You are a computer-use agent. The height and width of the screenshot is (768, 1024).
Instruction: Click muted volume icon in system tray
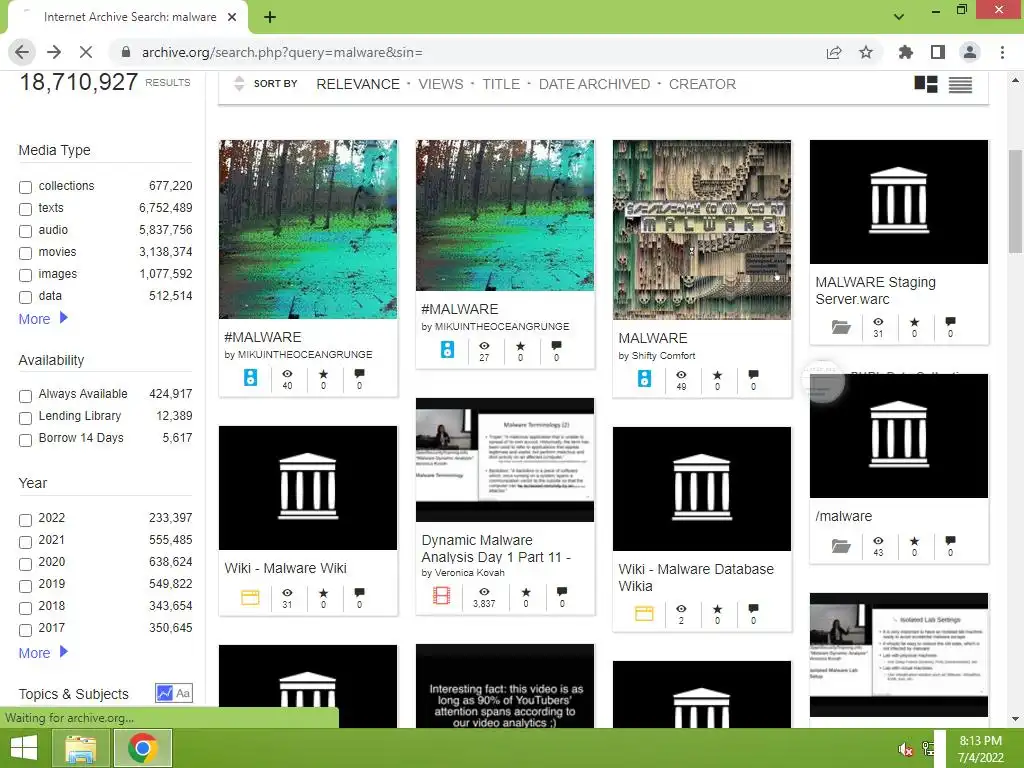(x=905, y=749)
